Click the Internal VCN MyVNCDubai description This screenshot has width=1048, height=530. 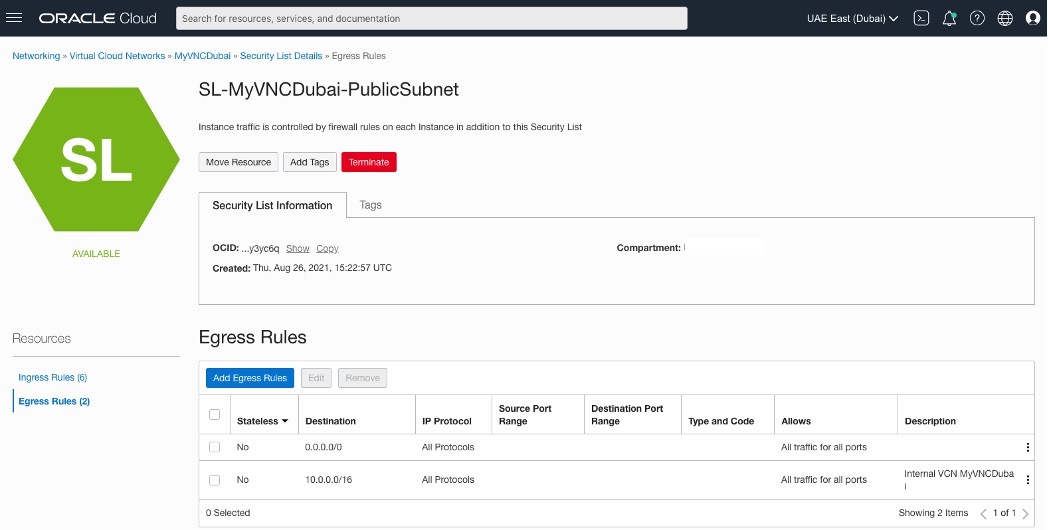point(959,480)
